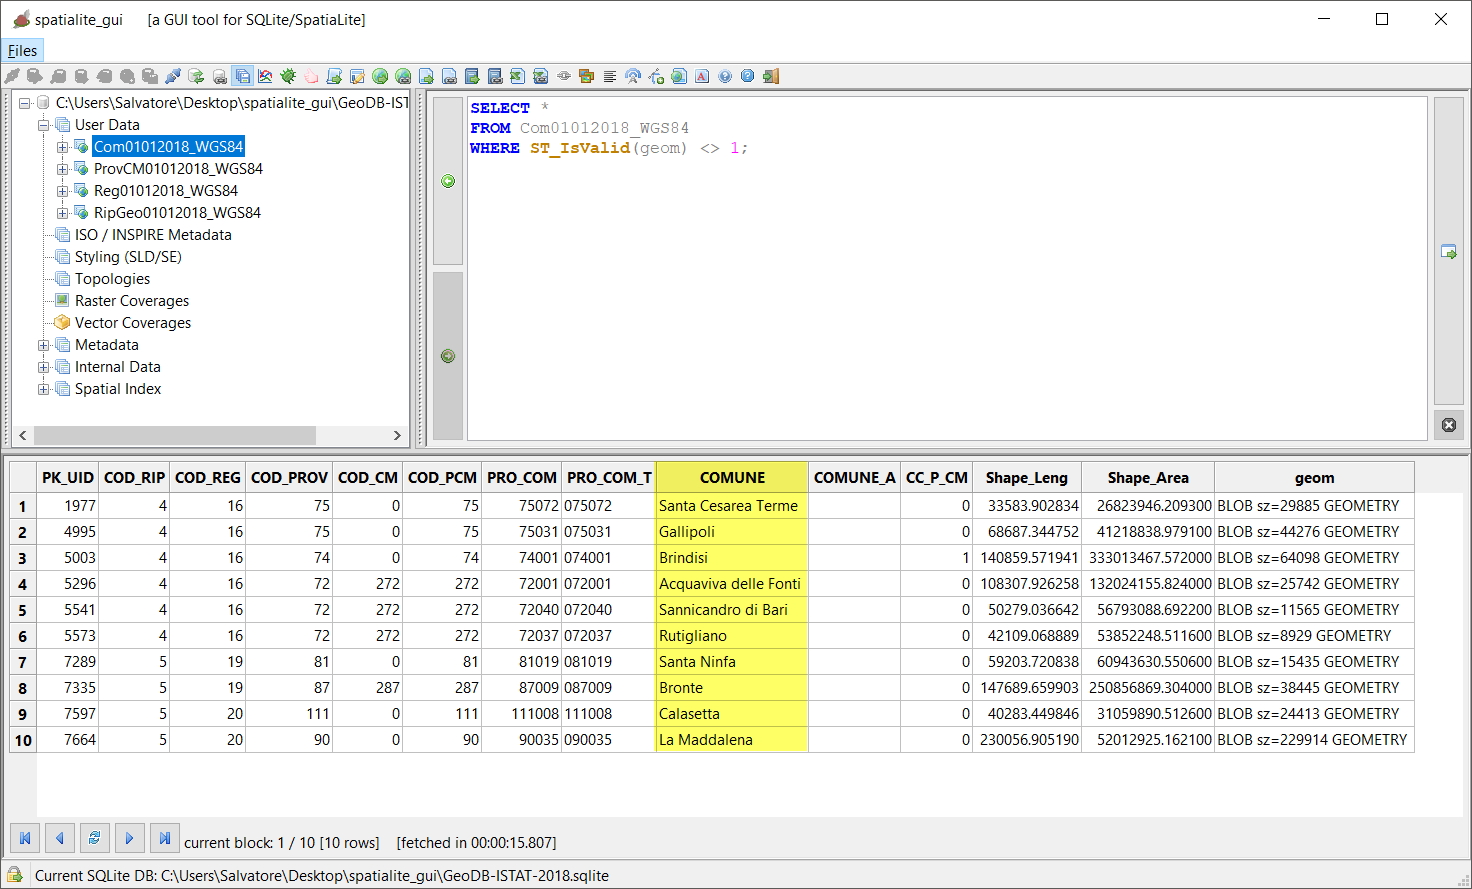Image resolution: width=1472 pixels, height=889 pixels.
Task: Open the Files menu
Action: [x=22, y=51]
